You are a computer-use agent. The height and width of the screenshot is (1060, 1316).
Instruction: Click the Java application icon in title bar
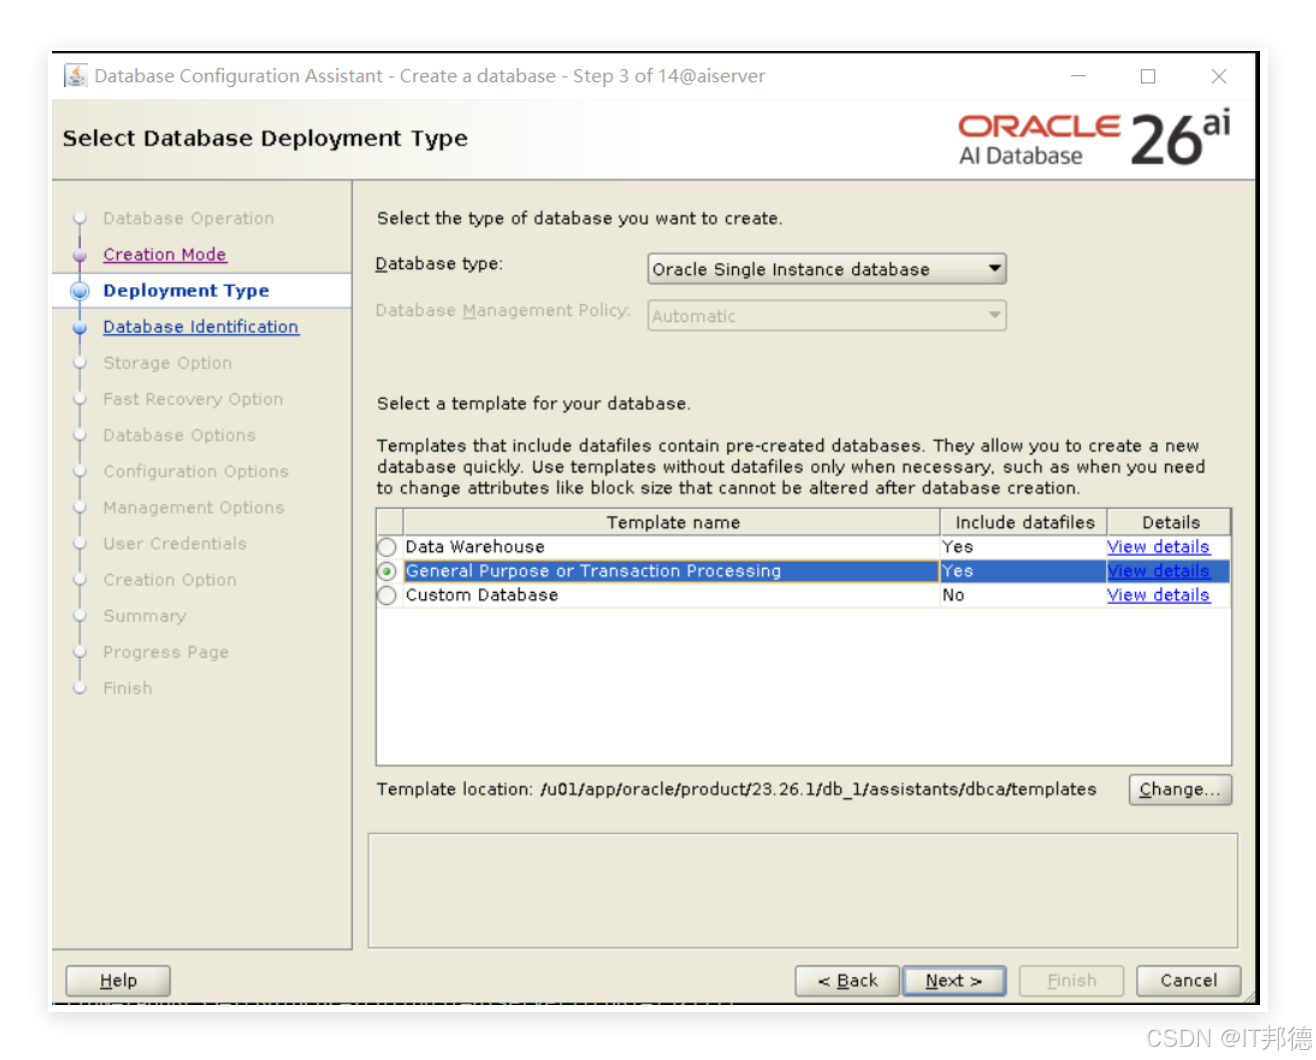pyautogui.click(x=75, y=76)
